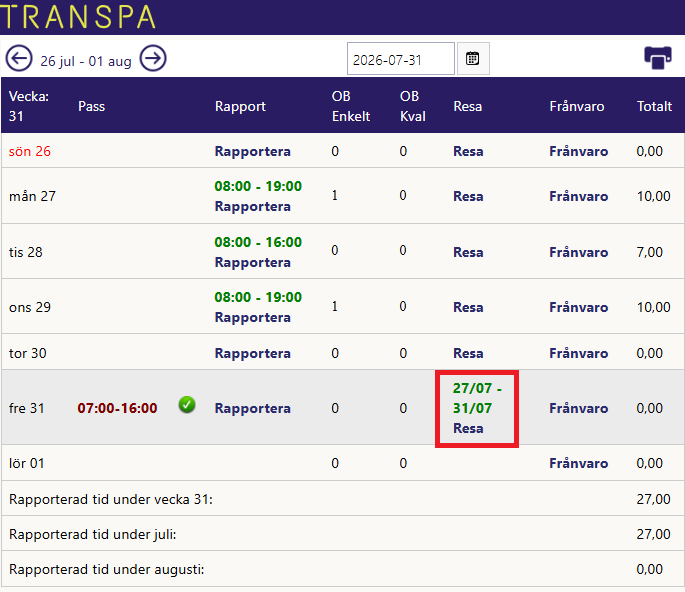Click Rapportera for ons 29
This screenshot has height=592, width=685.
coord(253,317)
